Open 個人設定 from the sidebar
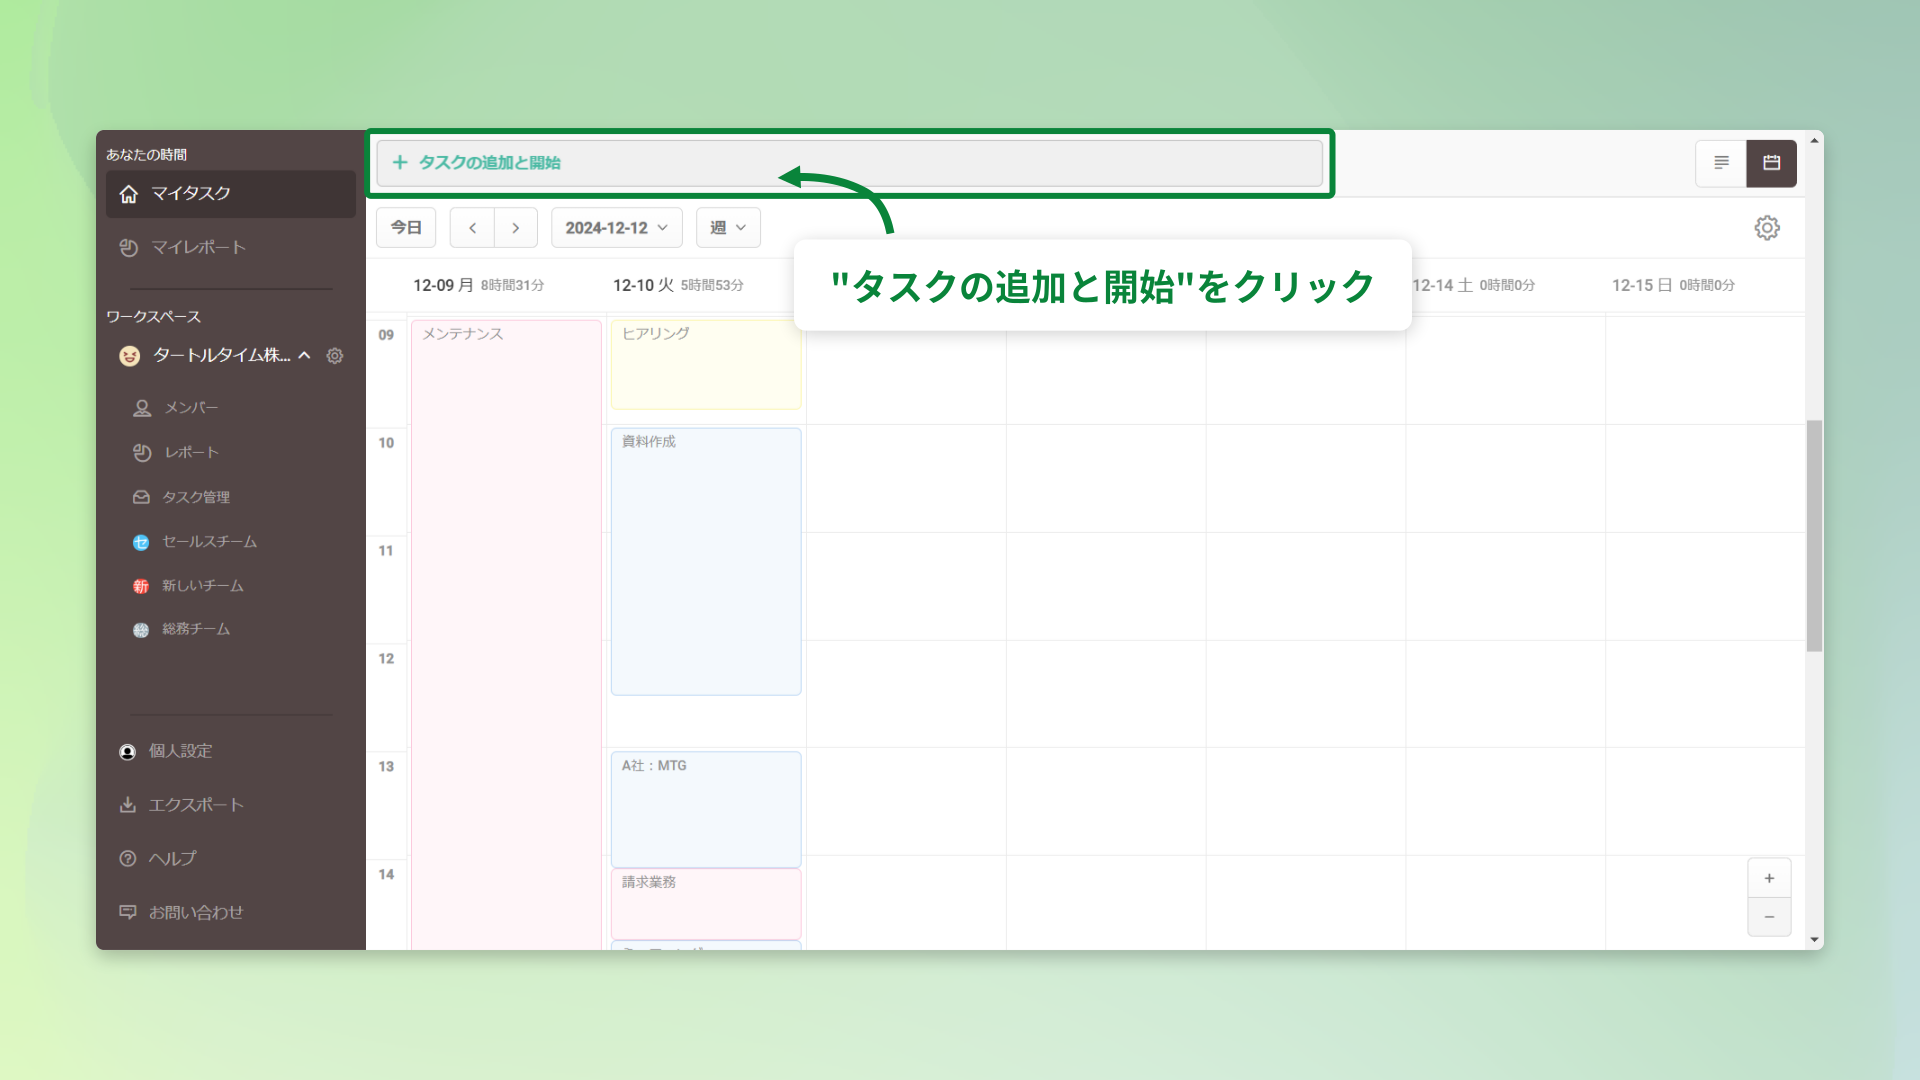Image resolution: width=1920 pixels, height=1080 pixels. tap(180, 751)
